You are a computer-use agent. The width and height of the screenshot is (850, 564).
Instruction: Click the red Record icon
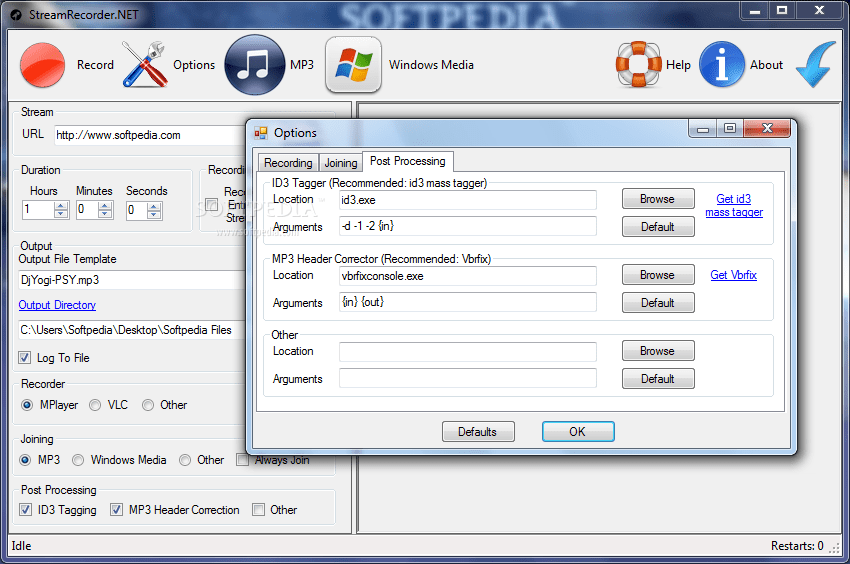tap(42, 65)
